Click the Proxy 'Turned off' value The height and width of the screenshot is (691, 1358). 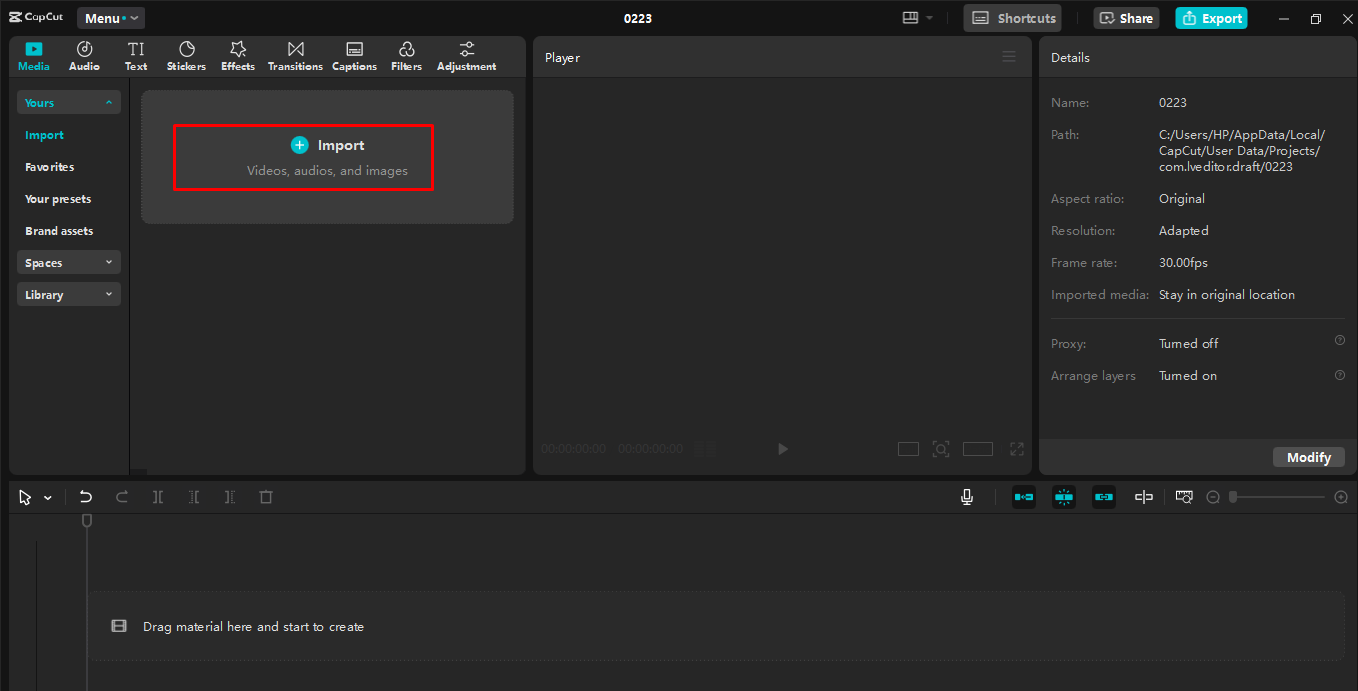pyautogui.click(x=1189, y=343)
